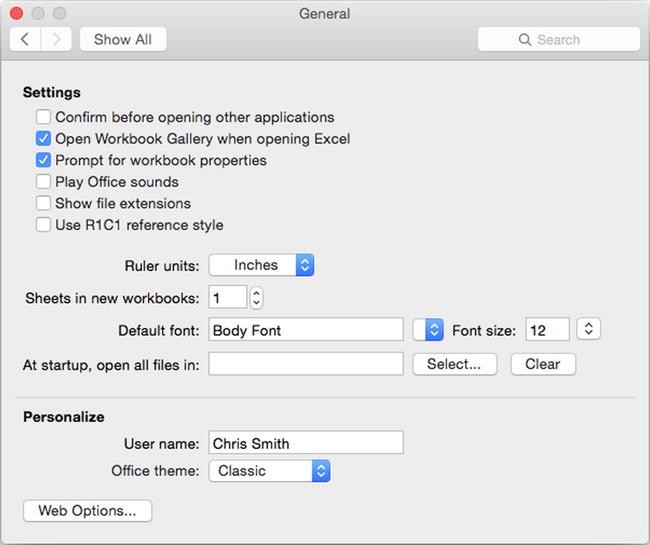Open the Default font dropdown arrow
The image size is (650, 545).
click(x=428, y=330)
